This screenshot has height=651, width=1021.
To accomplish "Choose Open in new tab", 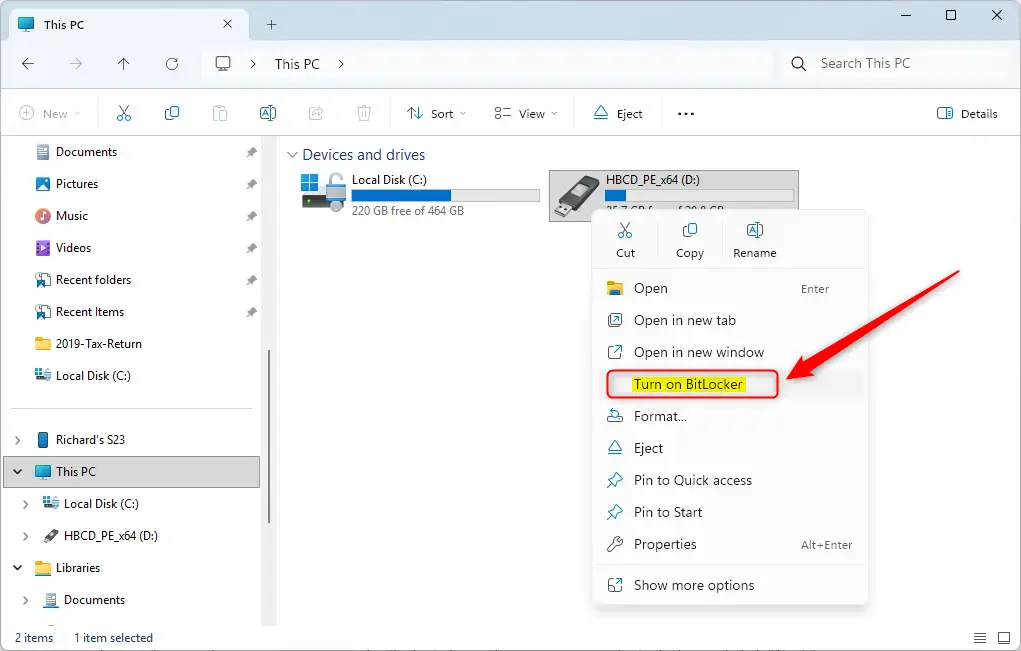I will pos(729,320).
